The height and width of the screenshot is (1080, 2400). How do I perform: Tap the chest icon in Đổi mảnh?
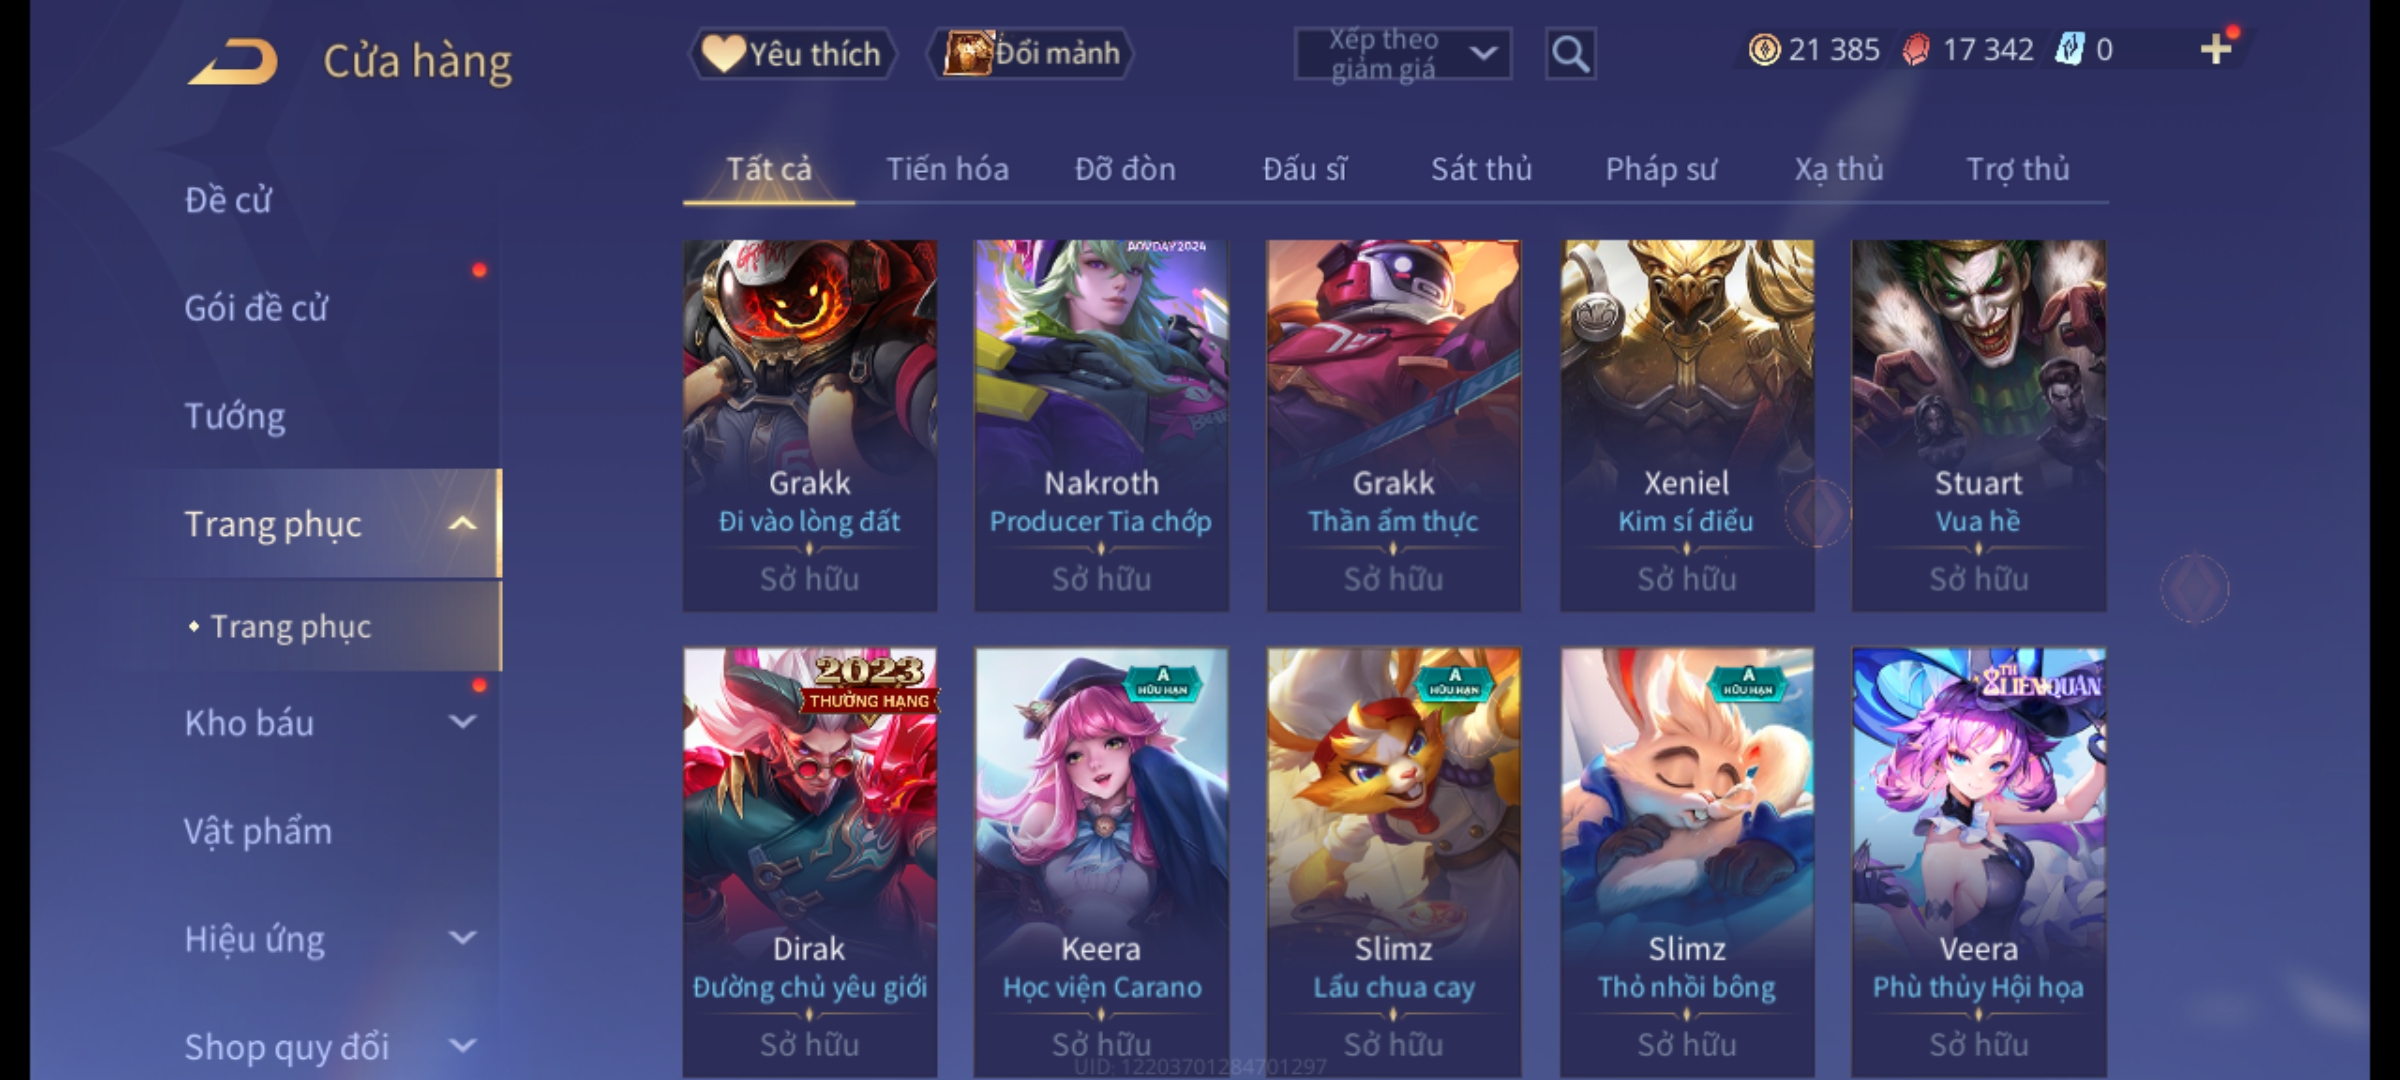(x=966, y=53)
